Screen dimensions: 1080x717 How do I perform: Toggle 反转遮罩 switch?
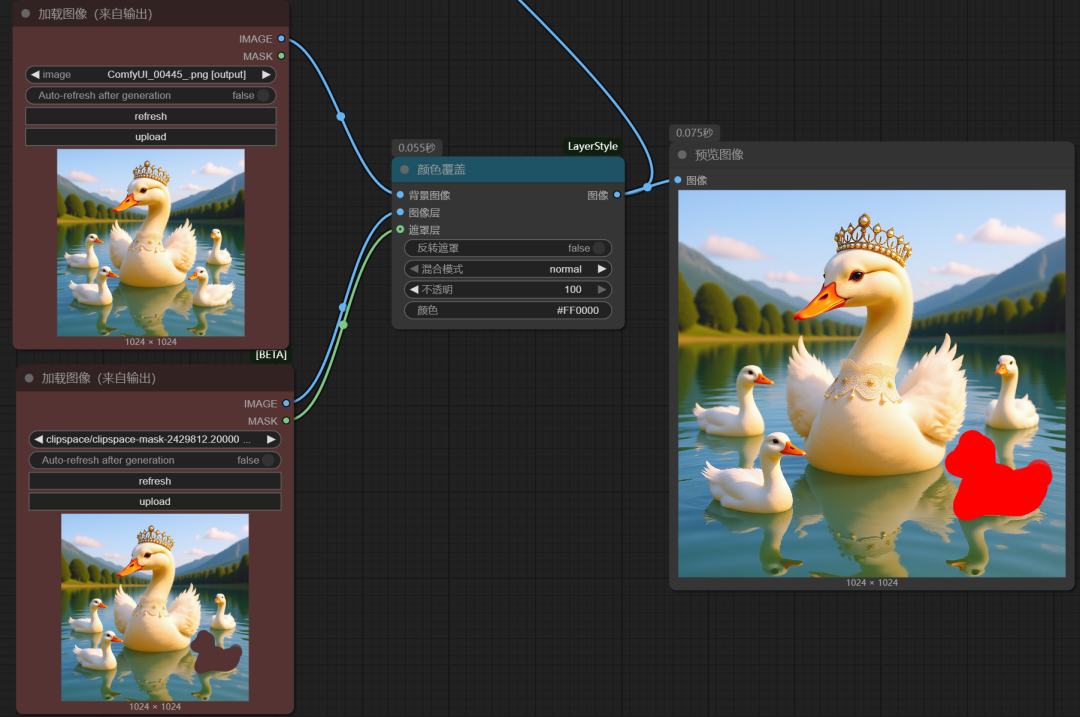click(x=599, y=248)
